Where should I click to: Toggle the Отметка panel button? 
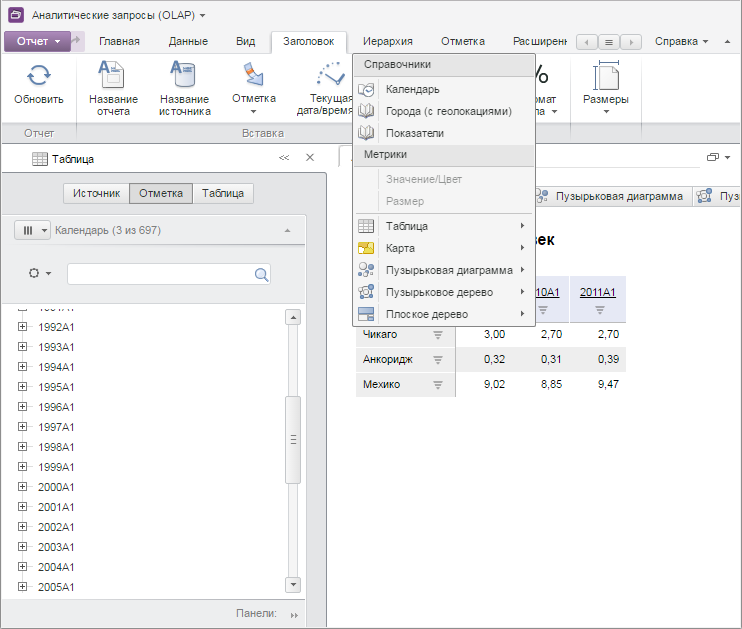click(x=161, y=194)
